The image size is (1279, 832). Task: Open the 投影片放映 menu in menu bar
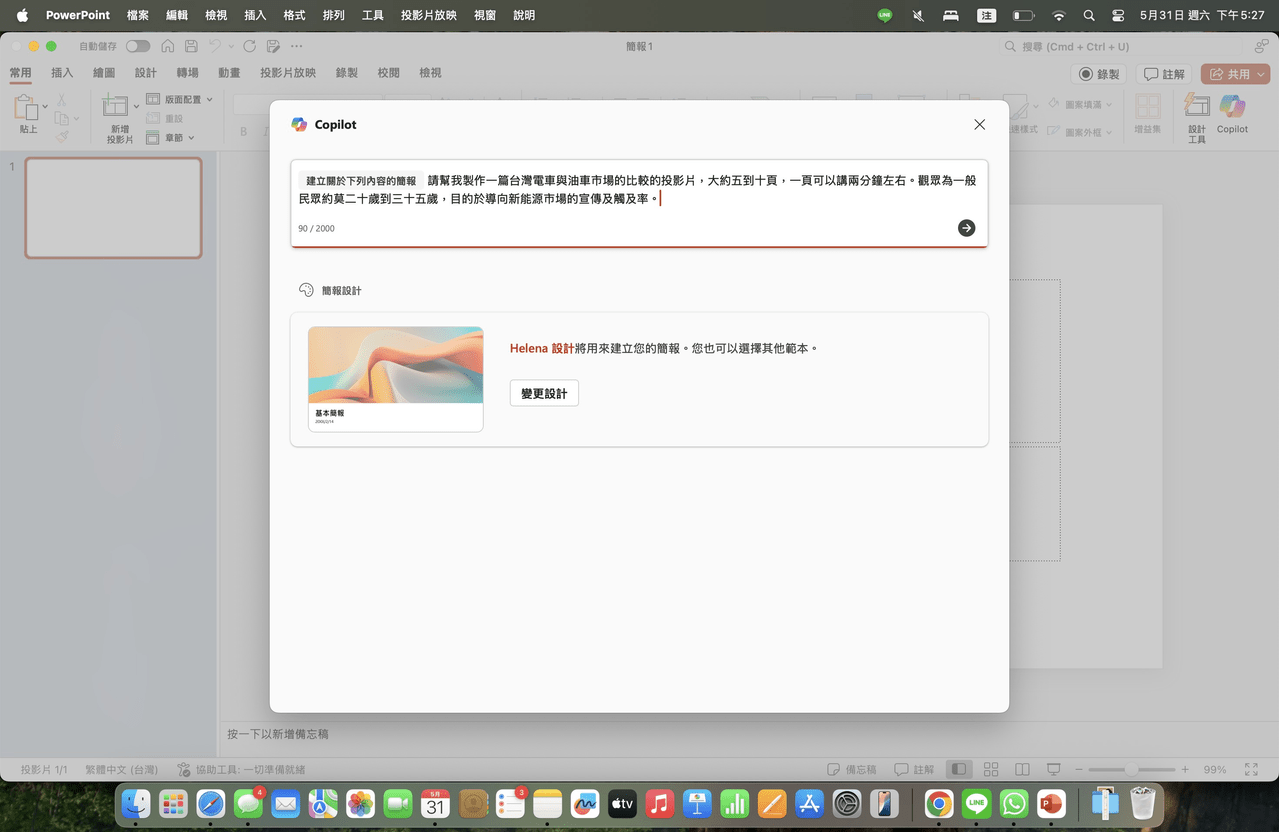[x=429, y=16]
